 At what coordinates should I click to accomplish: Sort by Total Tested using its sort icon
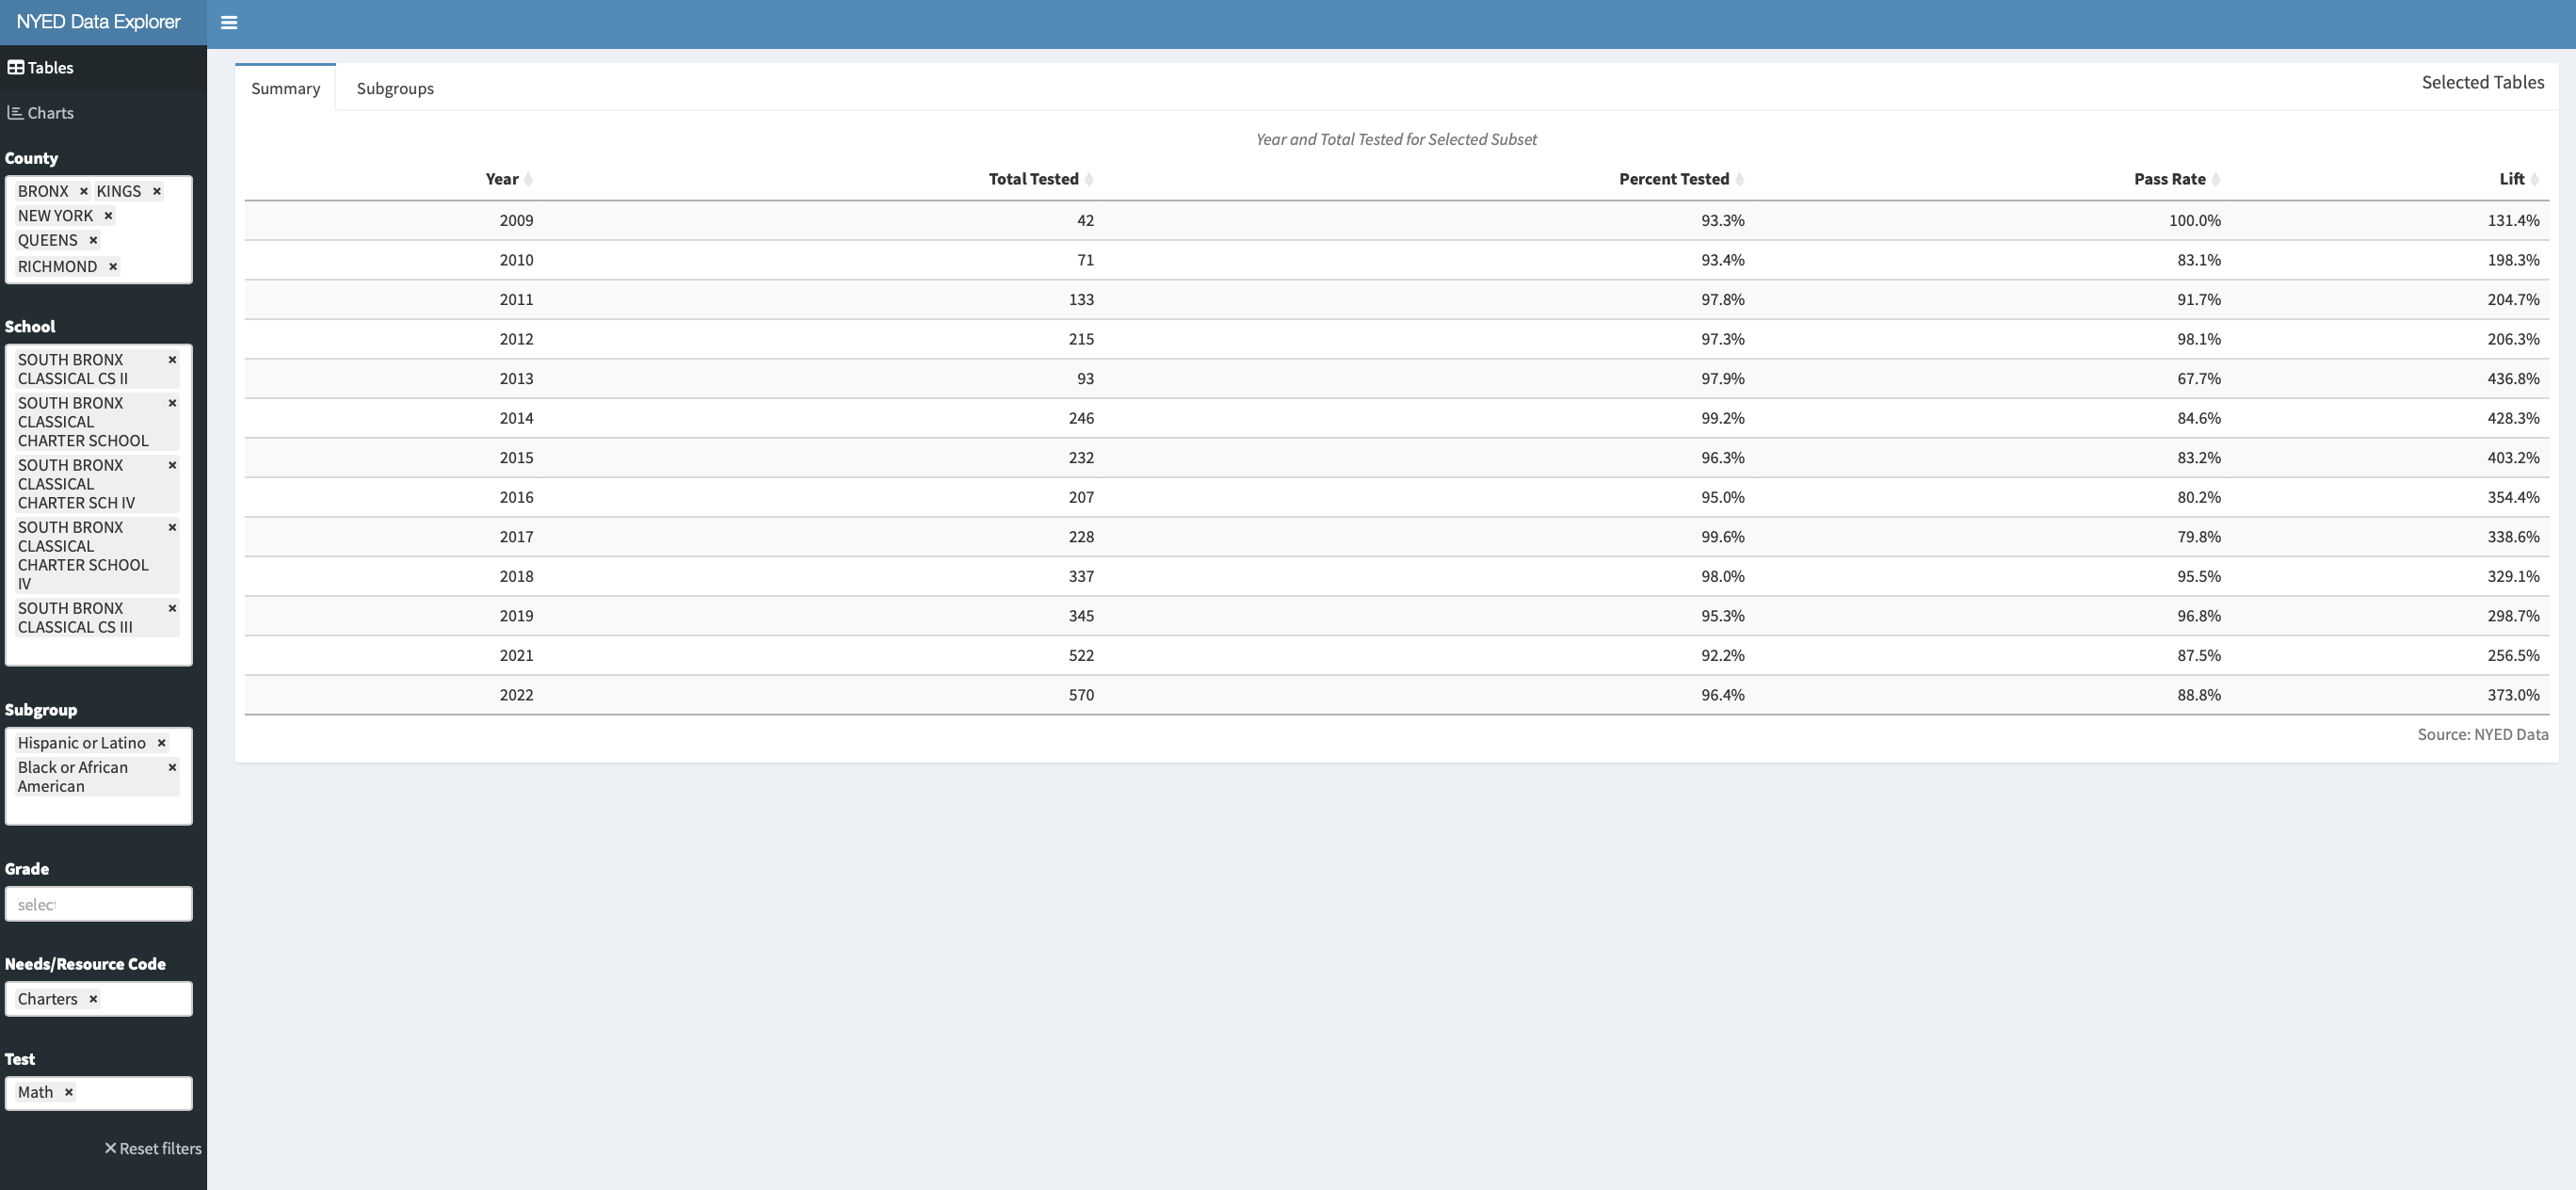[1089, 179]
